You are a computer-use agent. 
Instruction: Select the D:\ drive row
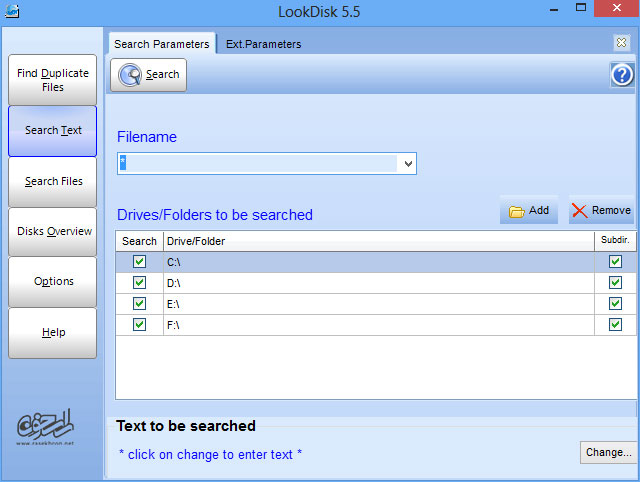(376, 283)
